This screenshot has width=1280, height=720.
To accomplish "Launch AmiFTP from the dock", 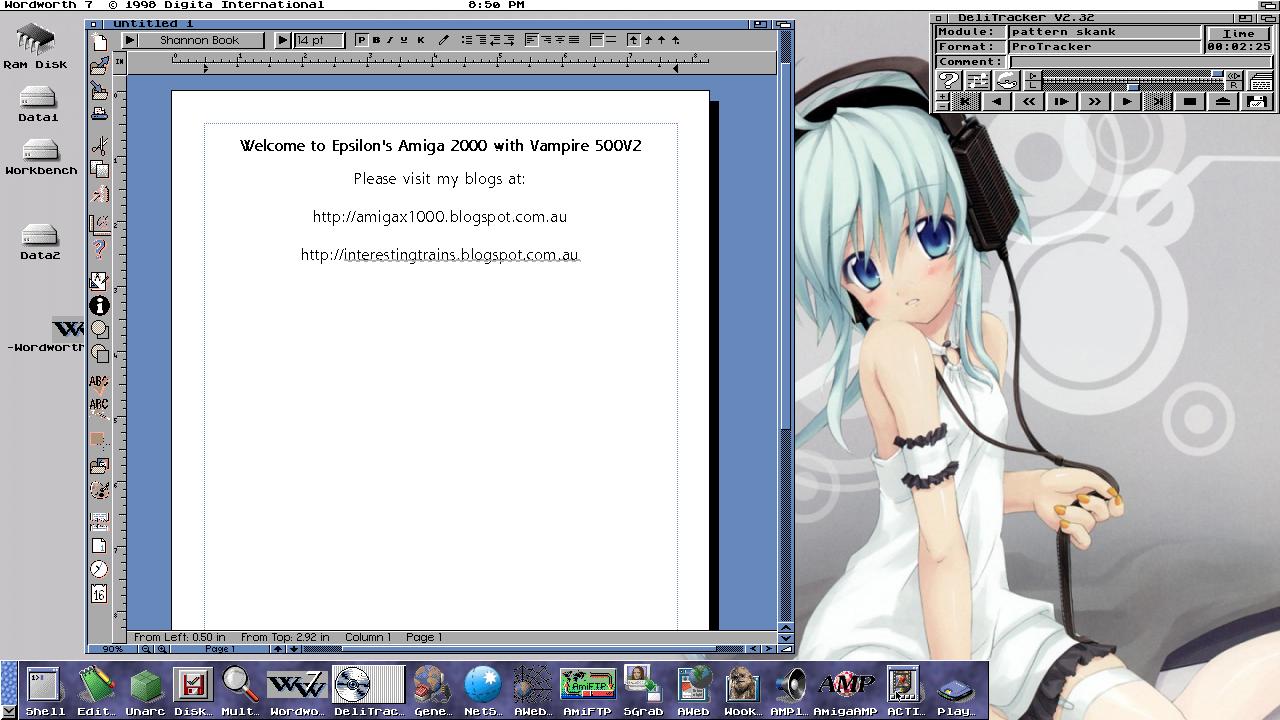I will (587, 691).
